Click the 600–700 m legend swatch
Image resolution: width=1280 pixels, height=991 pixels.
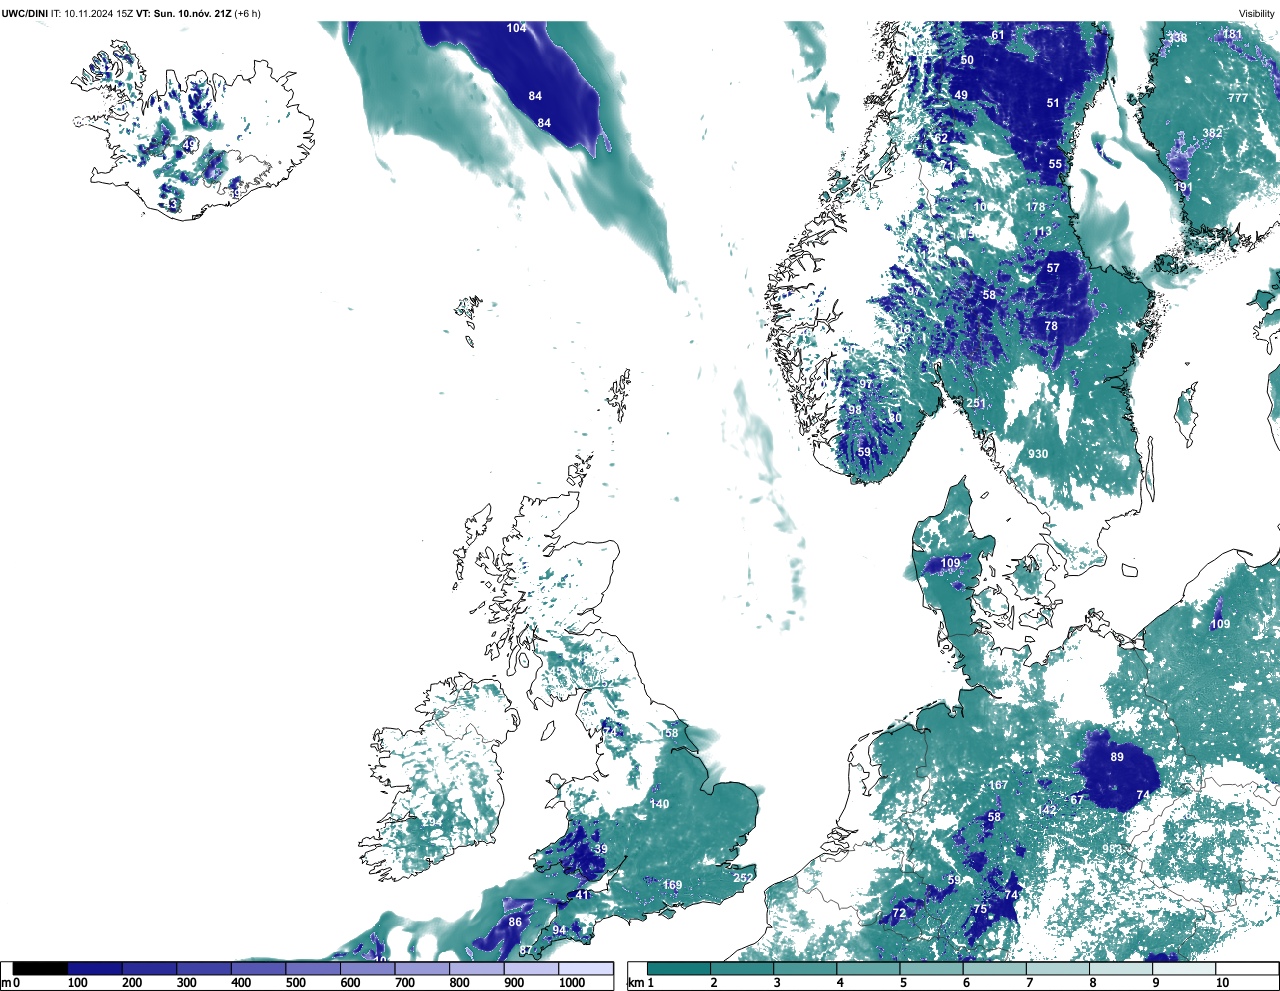click(x=368, y=968)
